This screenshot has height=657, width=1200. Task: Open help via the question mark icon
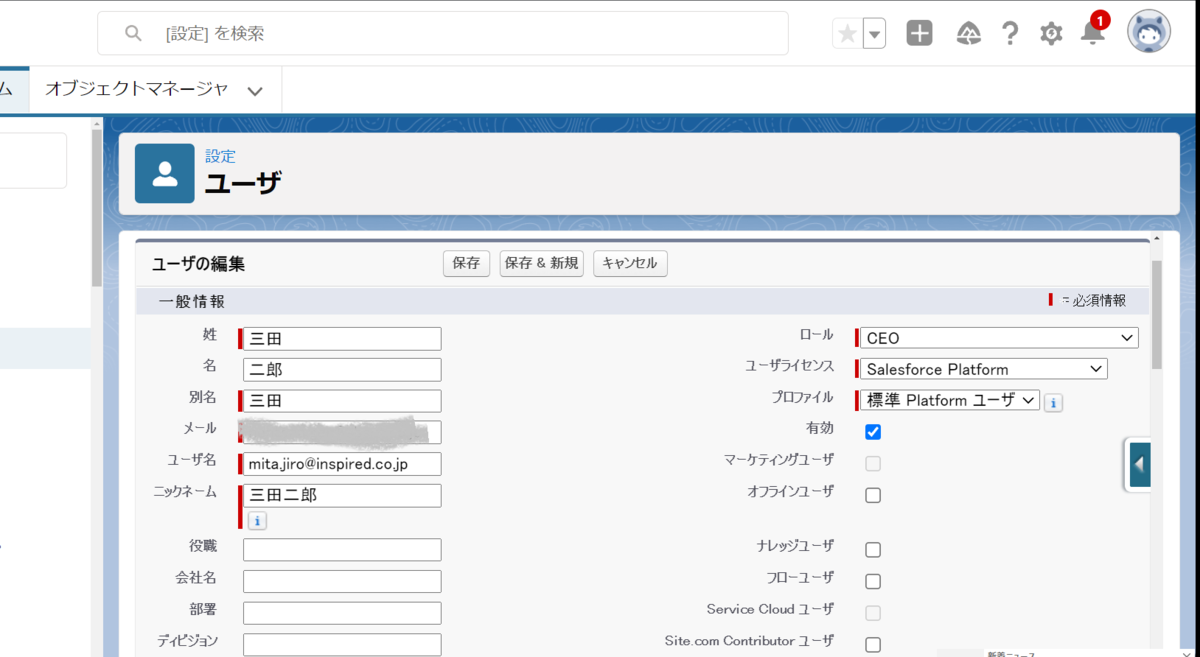coord(1010,32)
